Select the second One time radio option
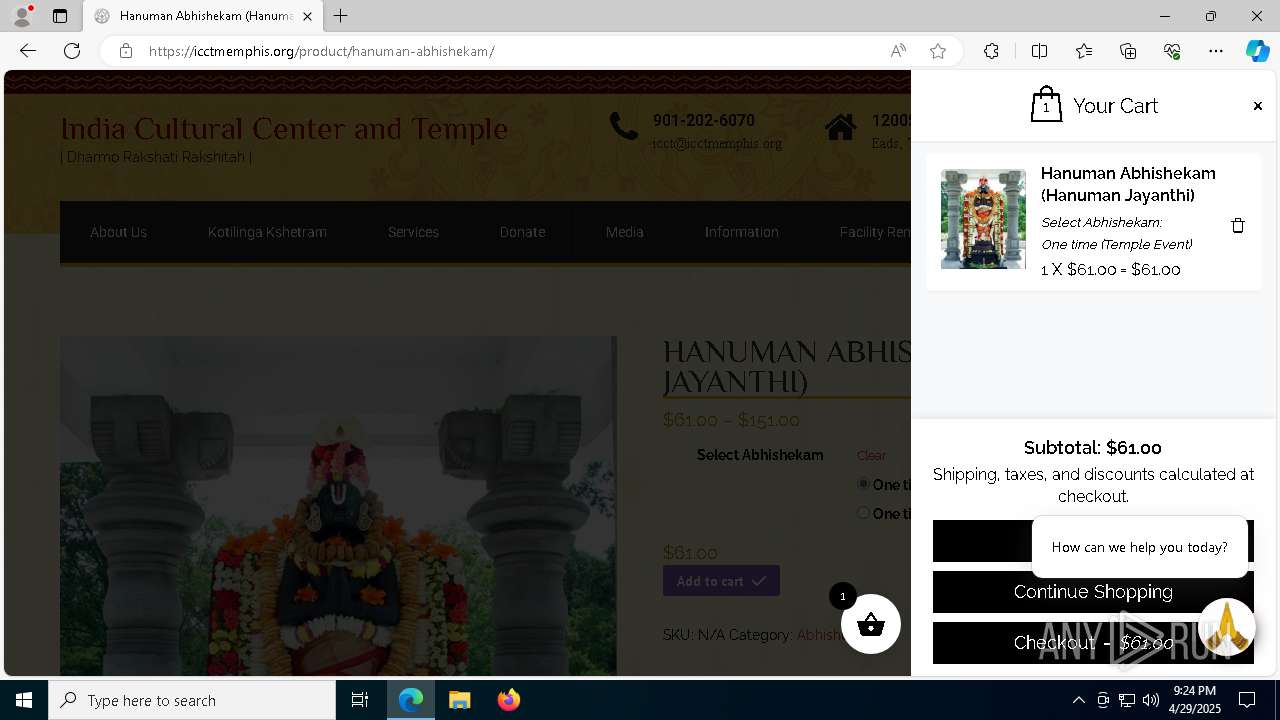This screenshot has width=1280, height=720. pyautogui.click(x=863, y=513)
